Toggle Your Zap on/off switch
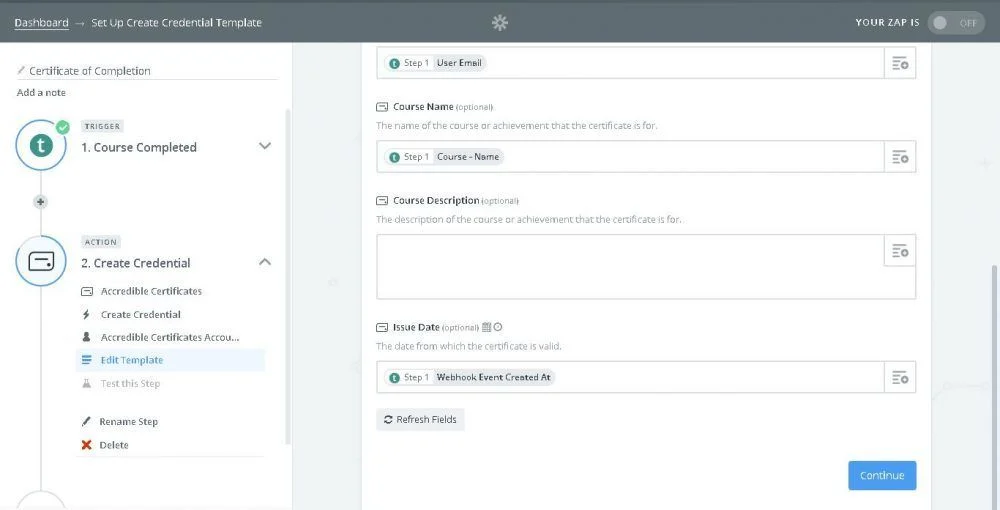This screenshot has height=510, width=1000. (955, 22)
